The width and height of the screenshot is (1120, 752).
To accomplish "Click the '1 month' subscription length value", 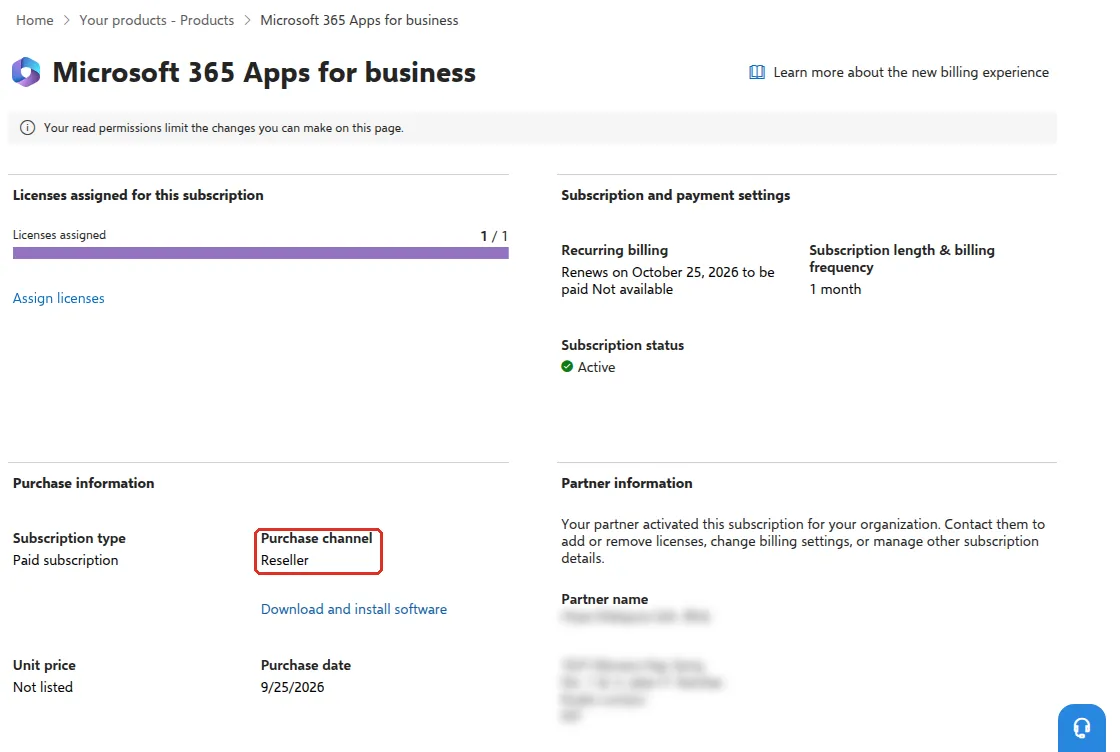I will click(x=835, y=289).
